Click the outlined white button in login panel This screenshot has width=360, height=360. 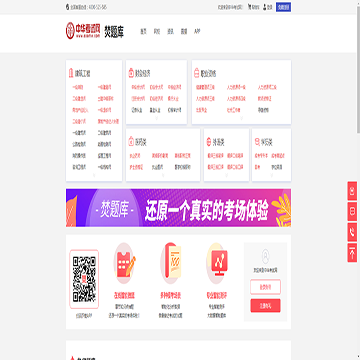265,287
